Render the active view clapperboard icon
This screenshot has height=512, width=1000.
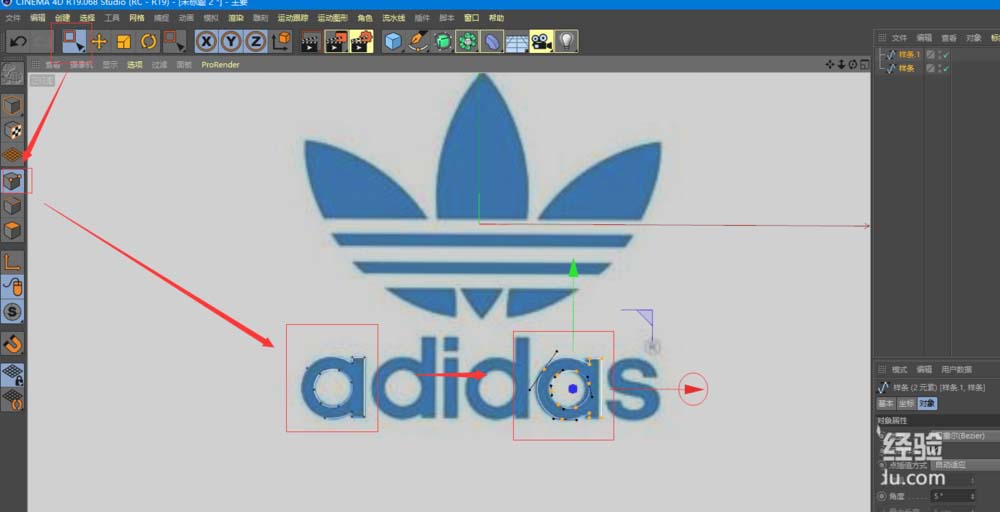pyautogui.click(x=311, y=42)
